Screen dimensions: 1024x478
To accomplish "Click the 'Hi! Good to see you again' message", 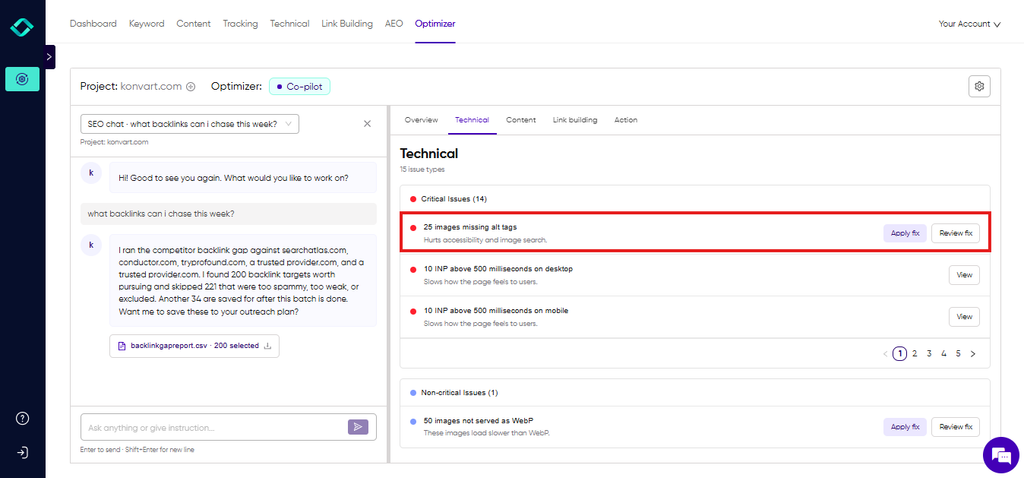I will (x=243, y=178).
